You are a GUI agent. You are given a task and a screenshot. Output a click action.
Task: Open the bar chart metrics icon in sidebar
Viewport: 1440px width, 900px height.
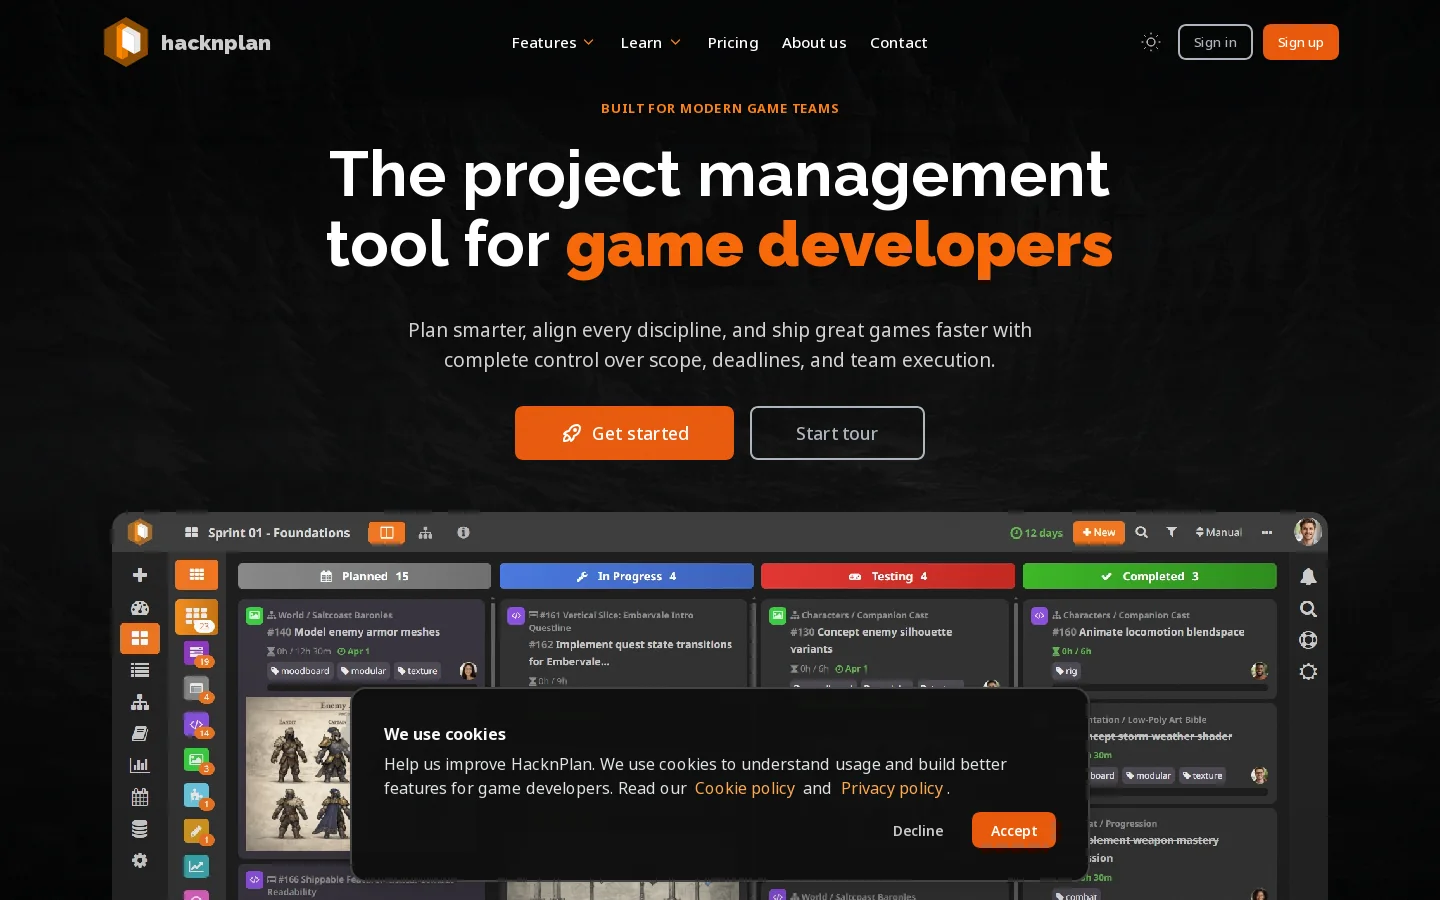click(140, 765)
